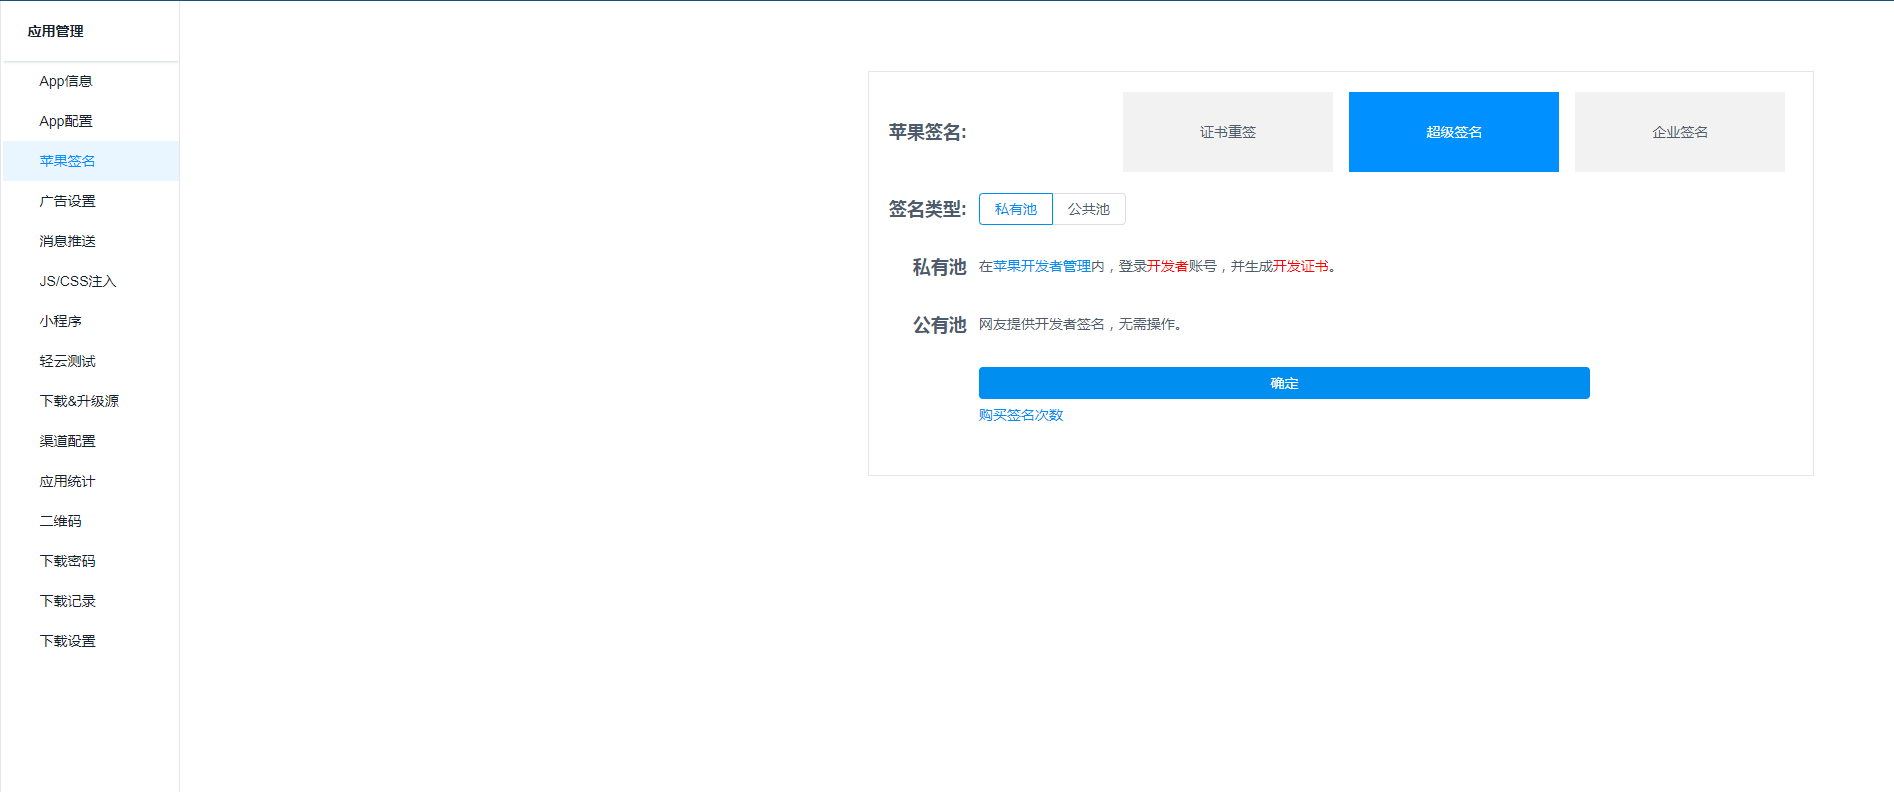View 应用统计 page
The image size is (1894, 792).
90,481
